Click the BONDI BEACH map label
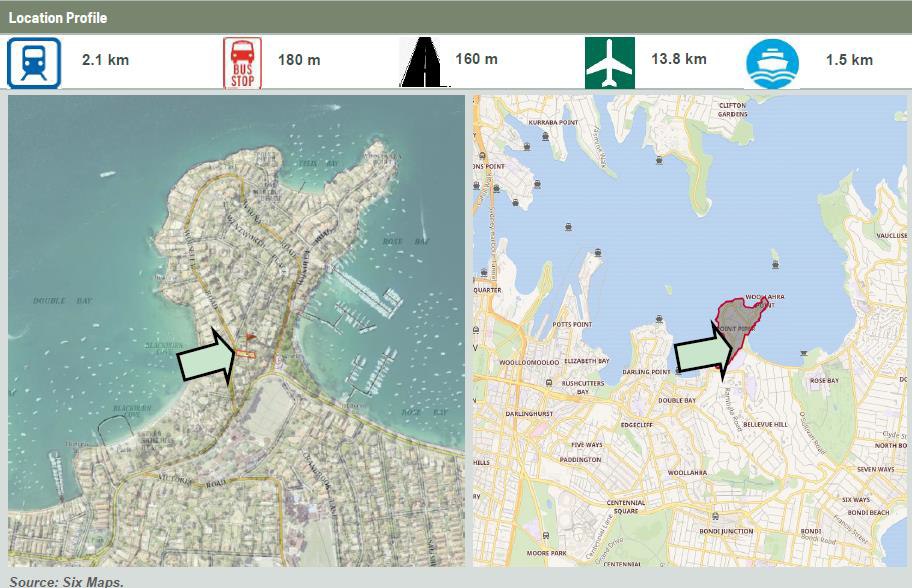This screenshot has width=912, height=588. point(868,512)
